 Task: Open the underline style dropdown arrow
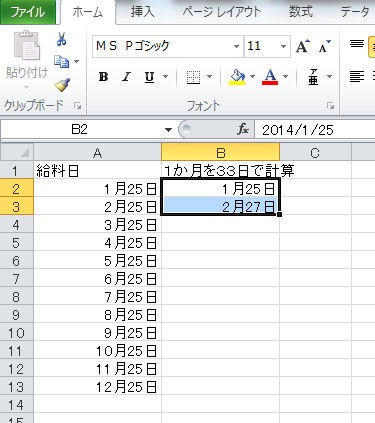(x=165, y=77)
